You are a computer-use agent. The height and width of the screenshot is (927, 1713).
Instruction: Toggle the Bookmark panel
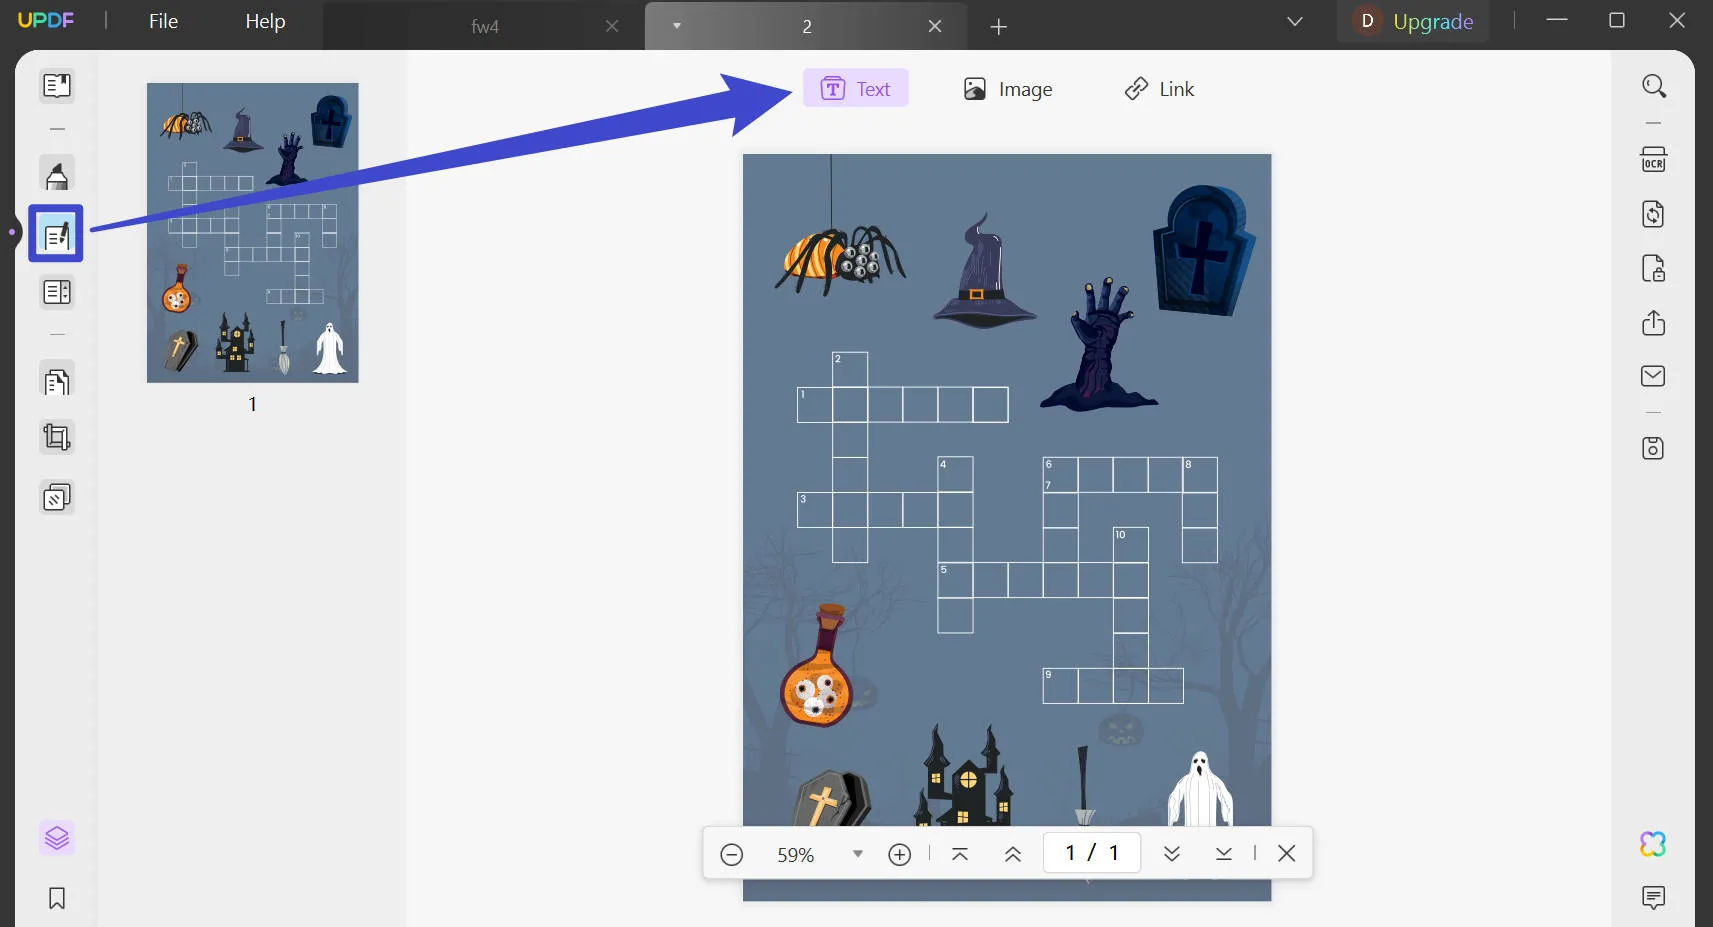click(x=57, y=898)
